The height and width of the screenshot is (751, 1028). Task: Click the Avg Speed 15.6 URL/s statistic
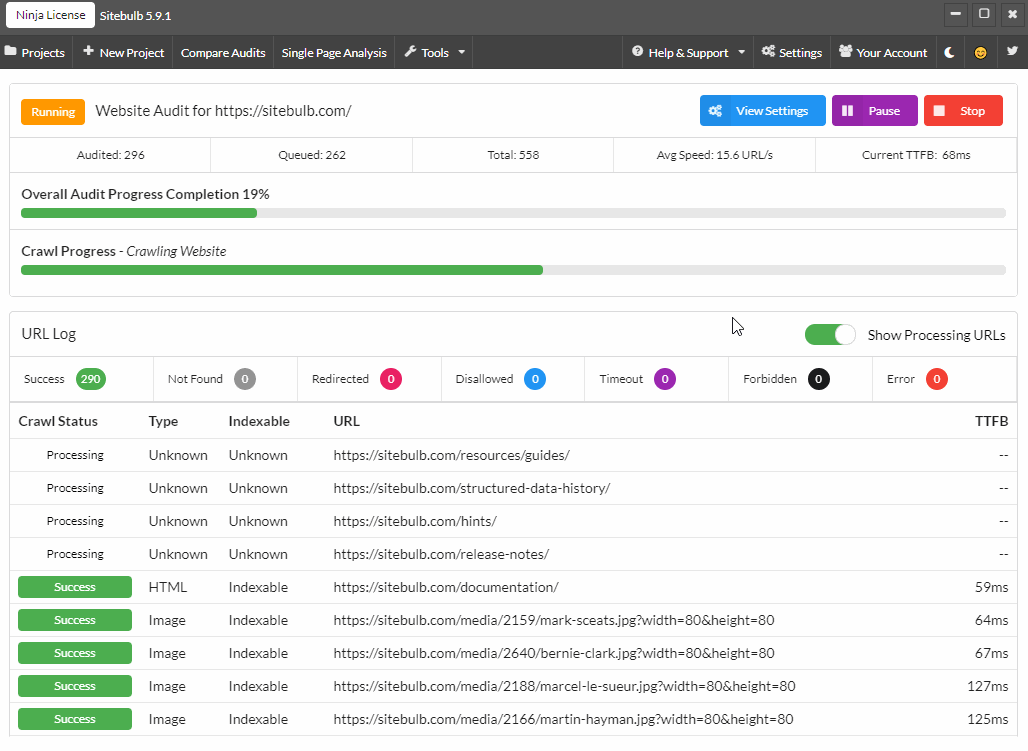[715, 155]
